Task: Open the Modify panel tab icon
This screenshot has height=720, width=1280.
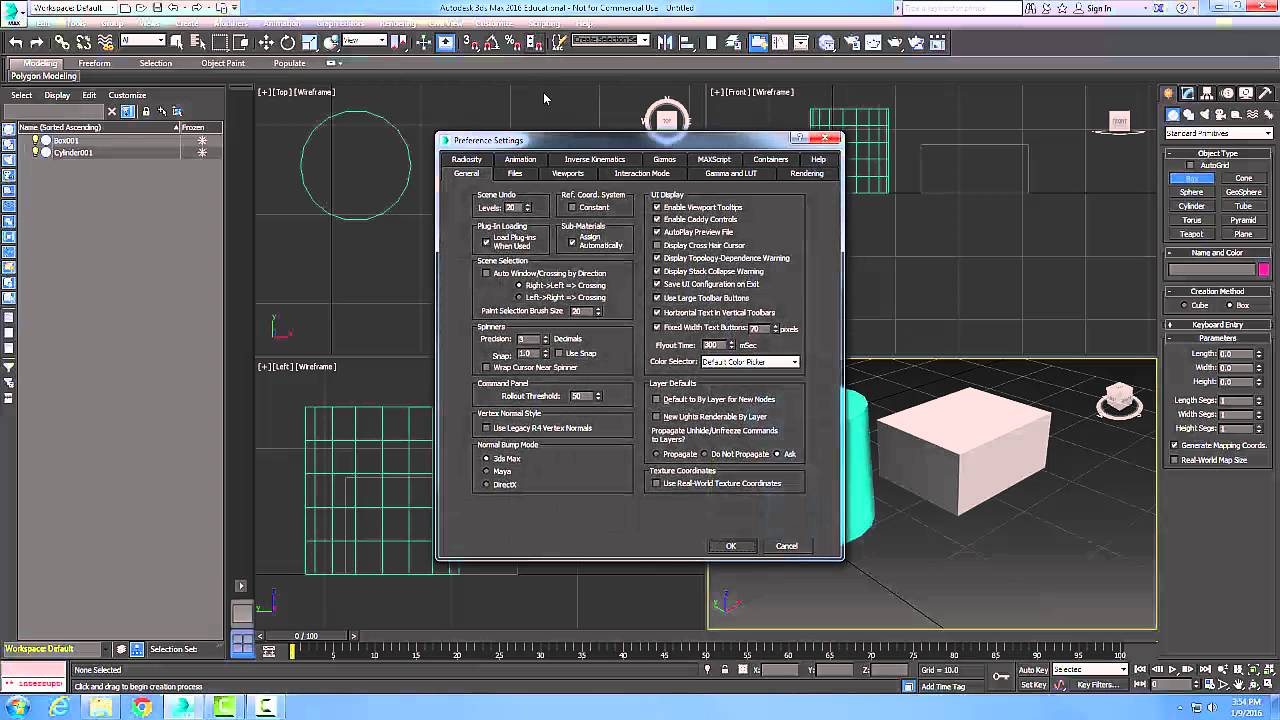Action: (x=1188, y=93)
